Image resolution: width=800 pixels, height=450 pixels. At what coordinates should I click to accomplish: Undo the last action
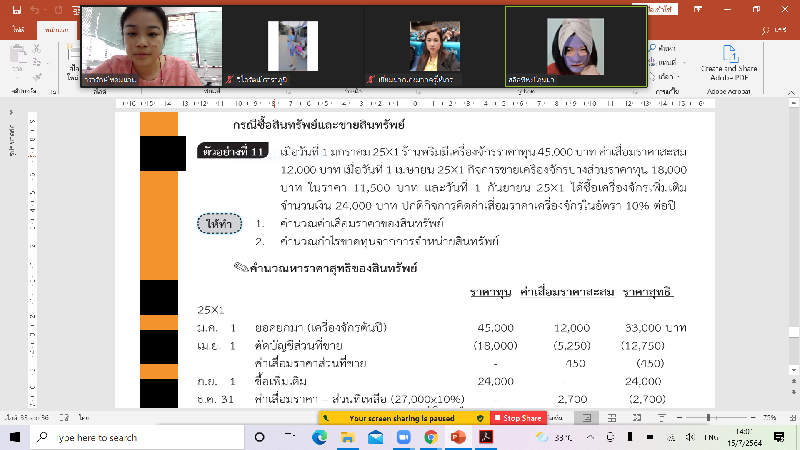tap(33, 10)
